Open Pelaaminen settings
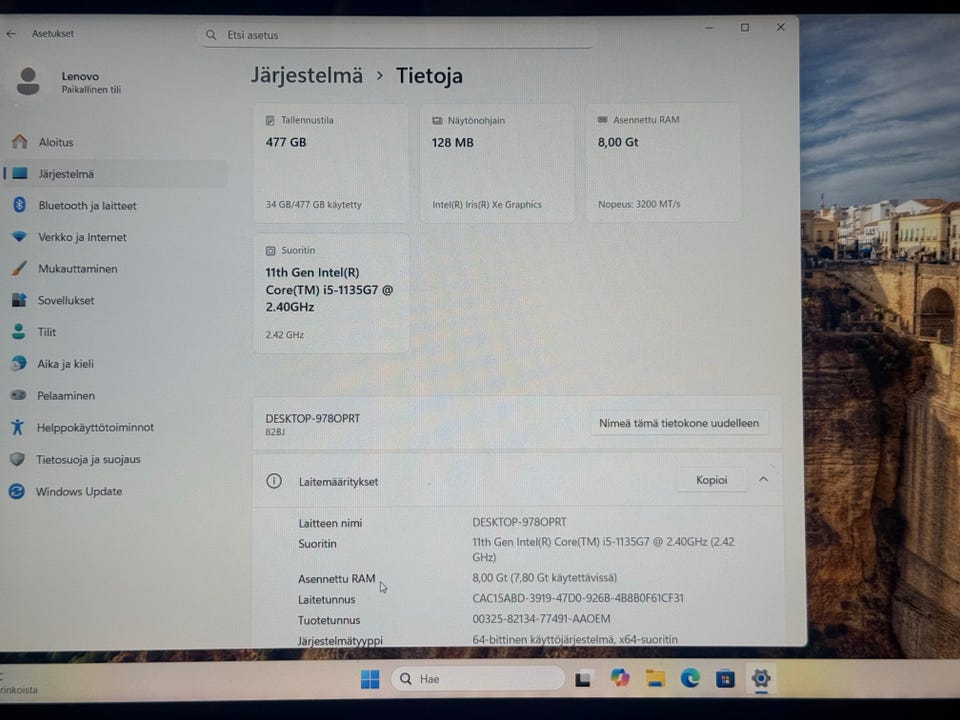 (115, 396)
